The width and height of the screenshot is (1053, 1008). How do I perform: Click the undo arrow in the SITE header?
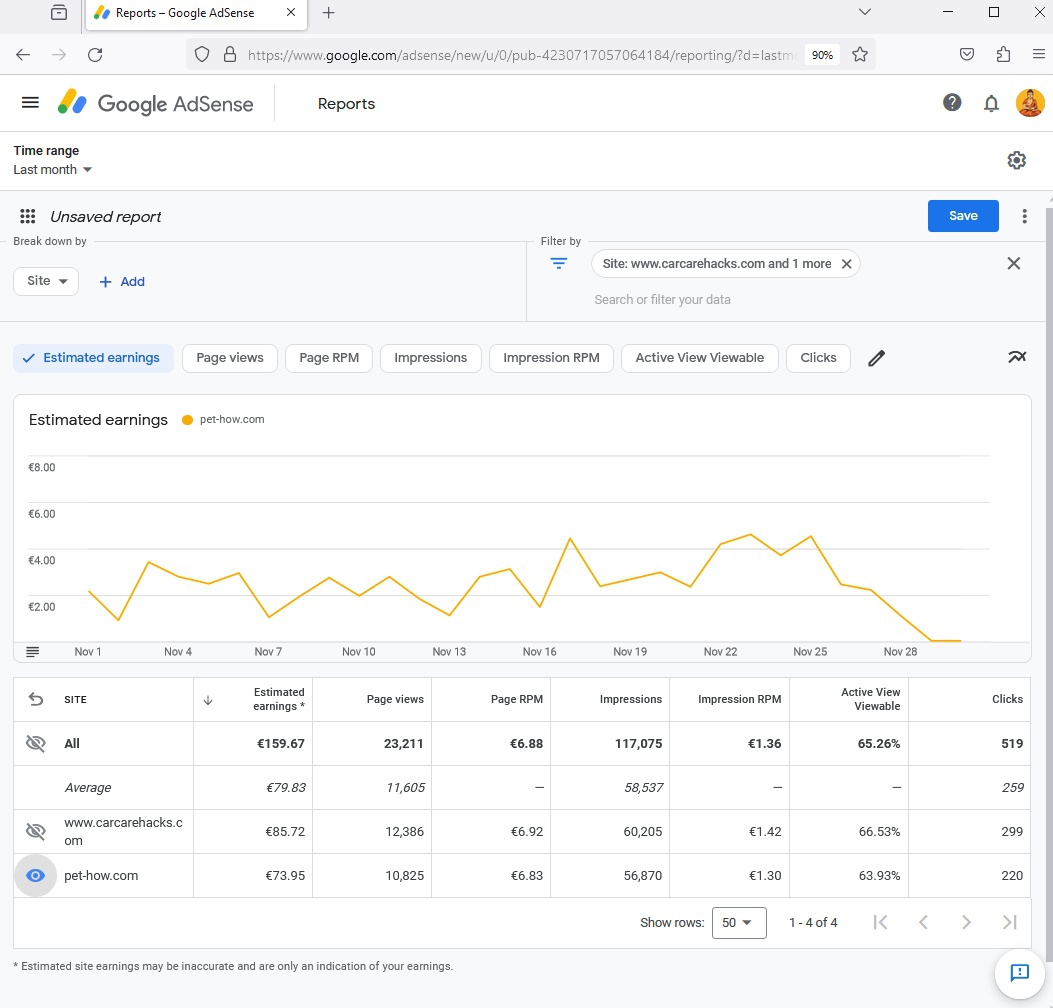tap(36, 699)
